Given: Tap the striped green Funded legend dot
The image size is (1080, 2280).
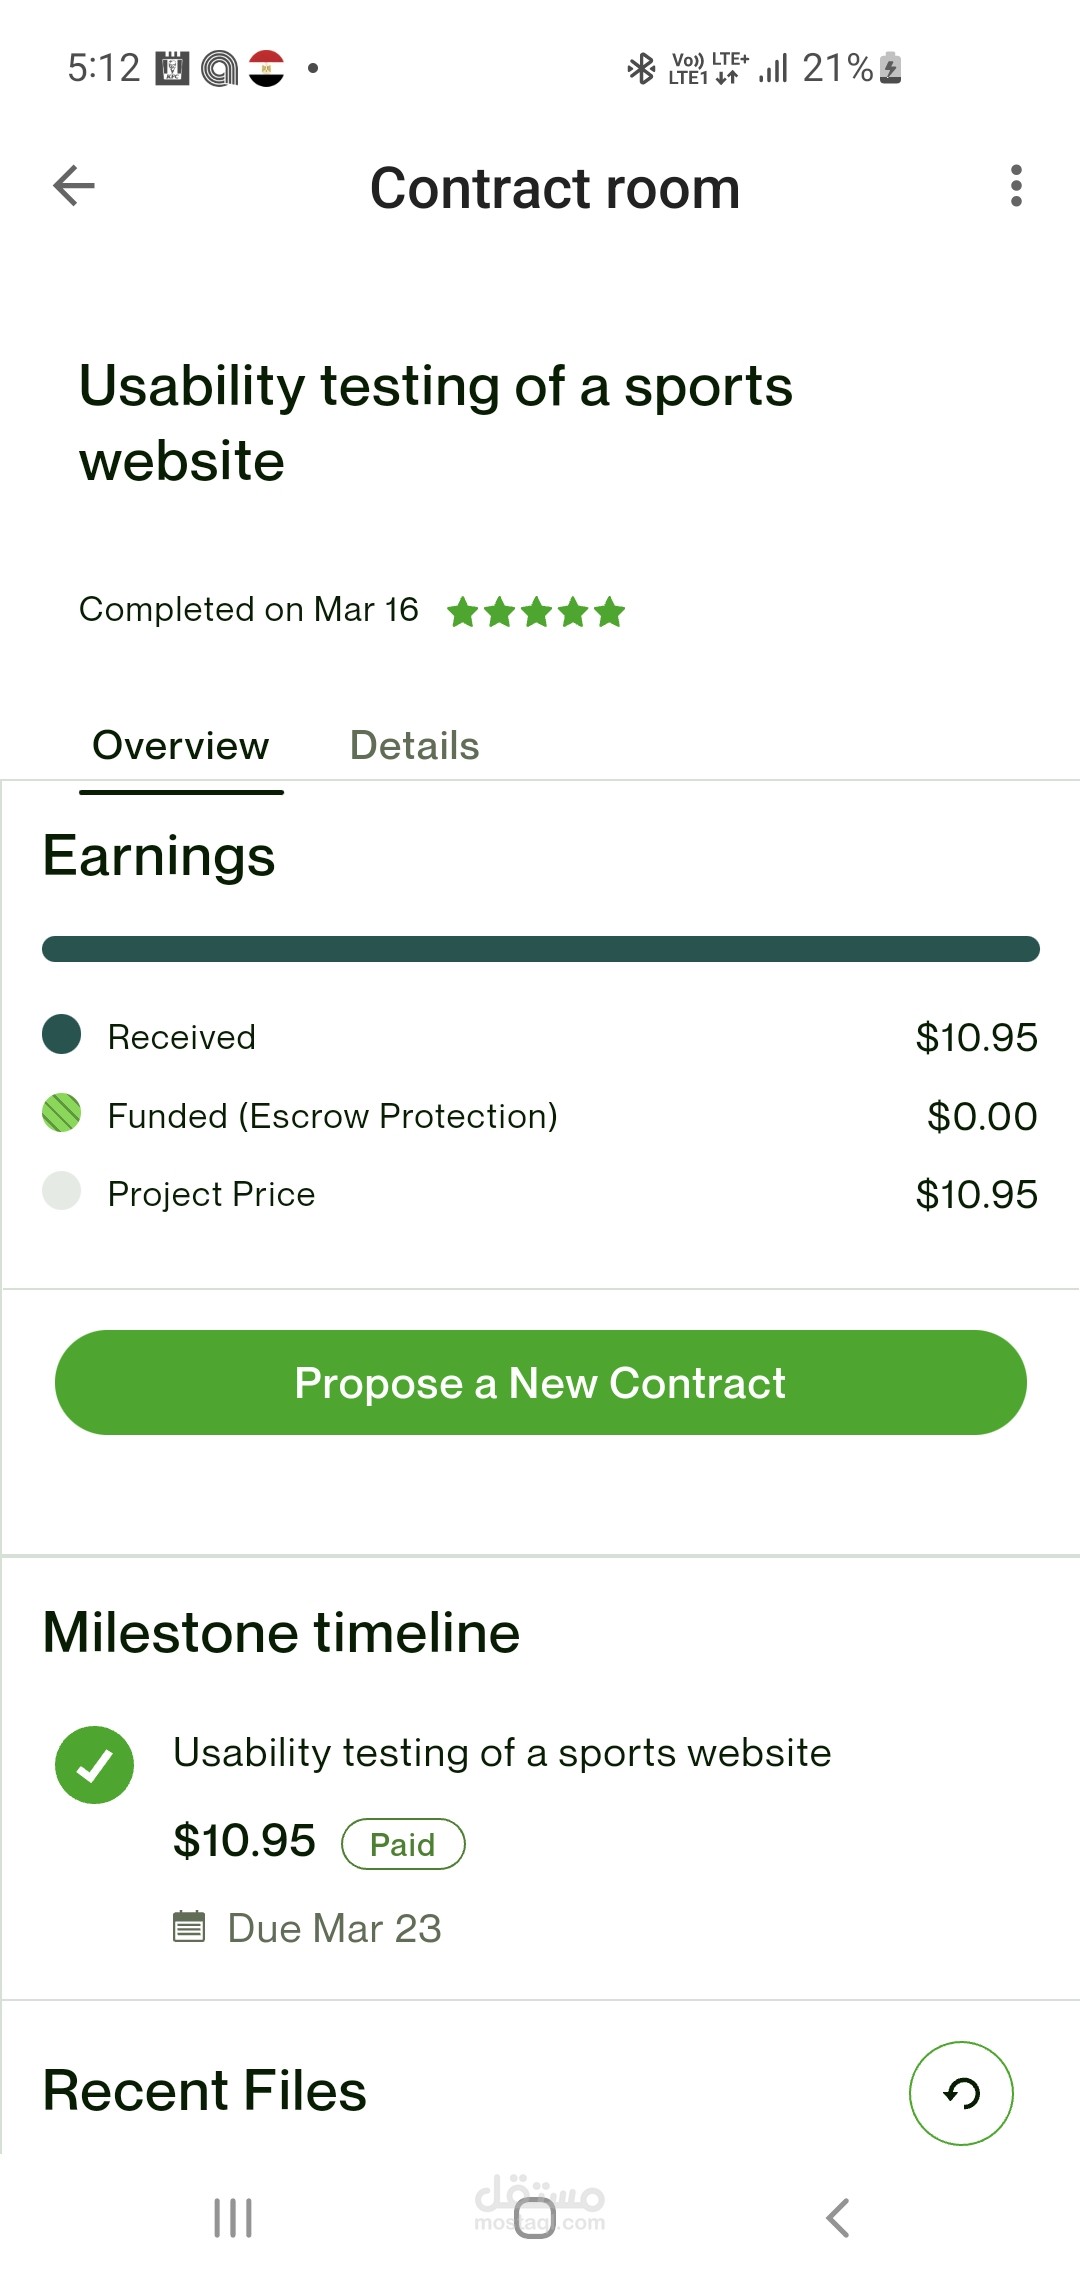Looking at the screenshot, I should [x=62, y=1113].
